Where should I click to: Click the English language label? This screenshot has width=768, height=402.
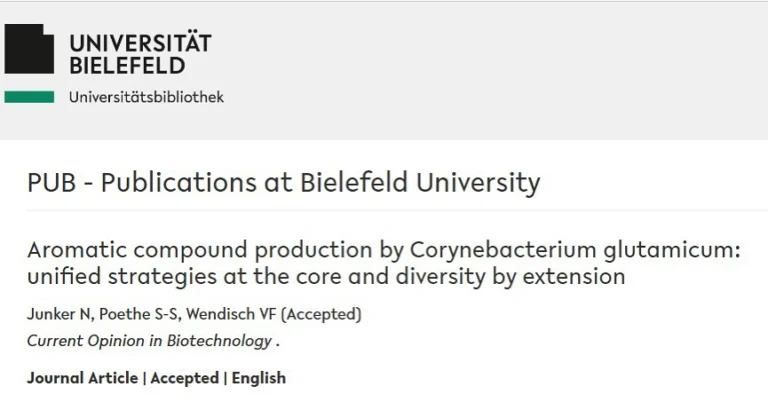259,378
